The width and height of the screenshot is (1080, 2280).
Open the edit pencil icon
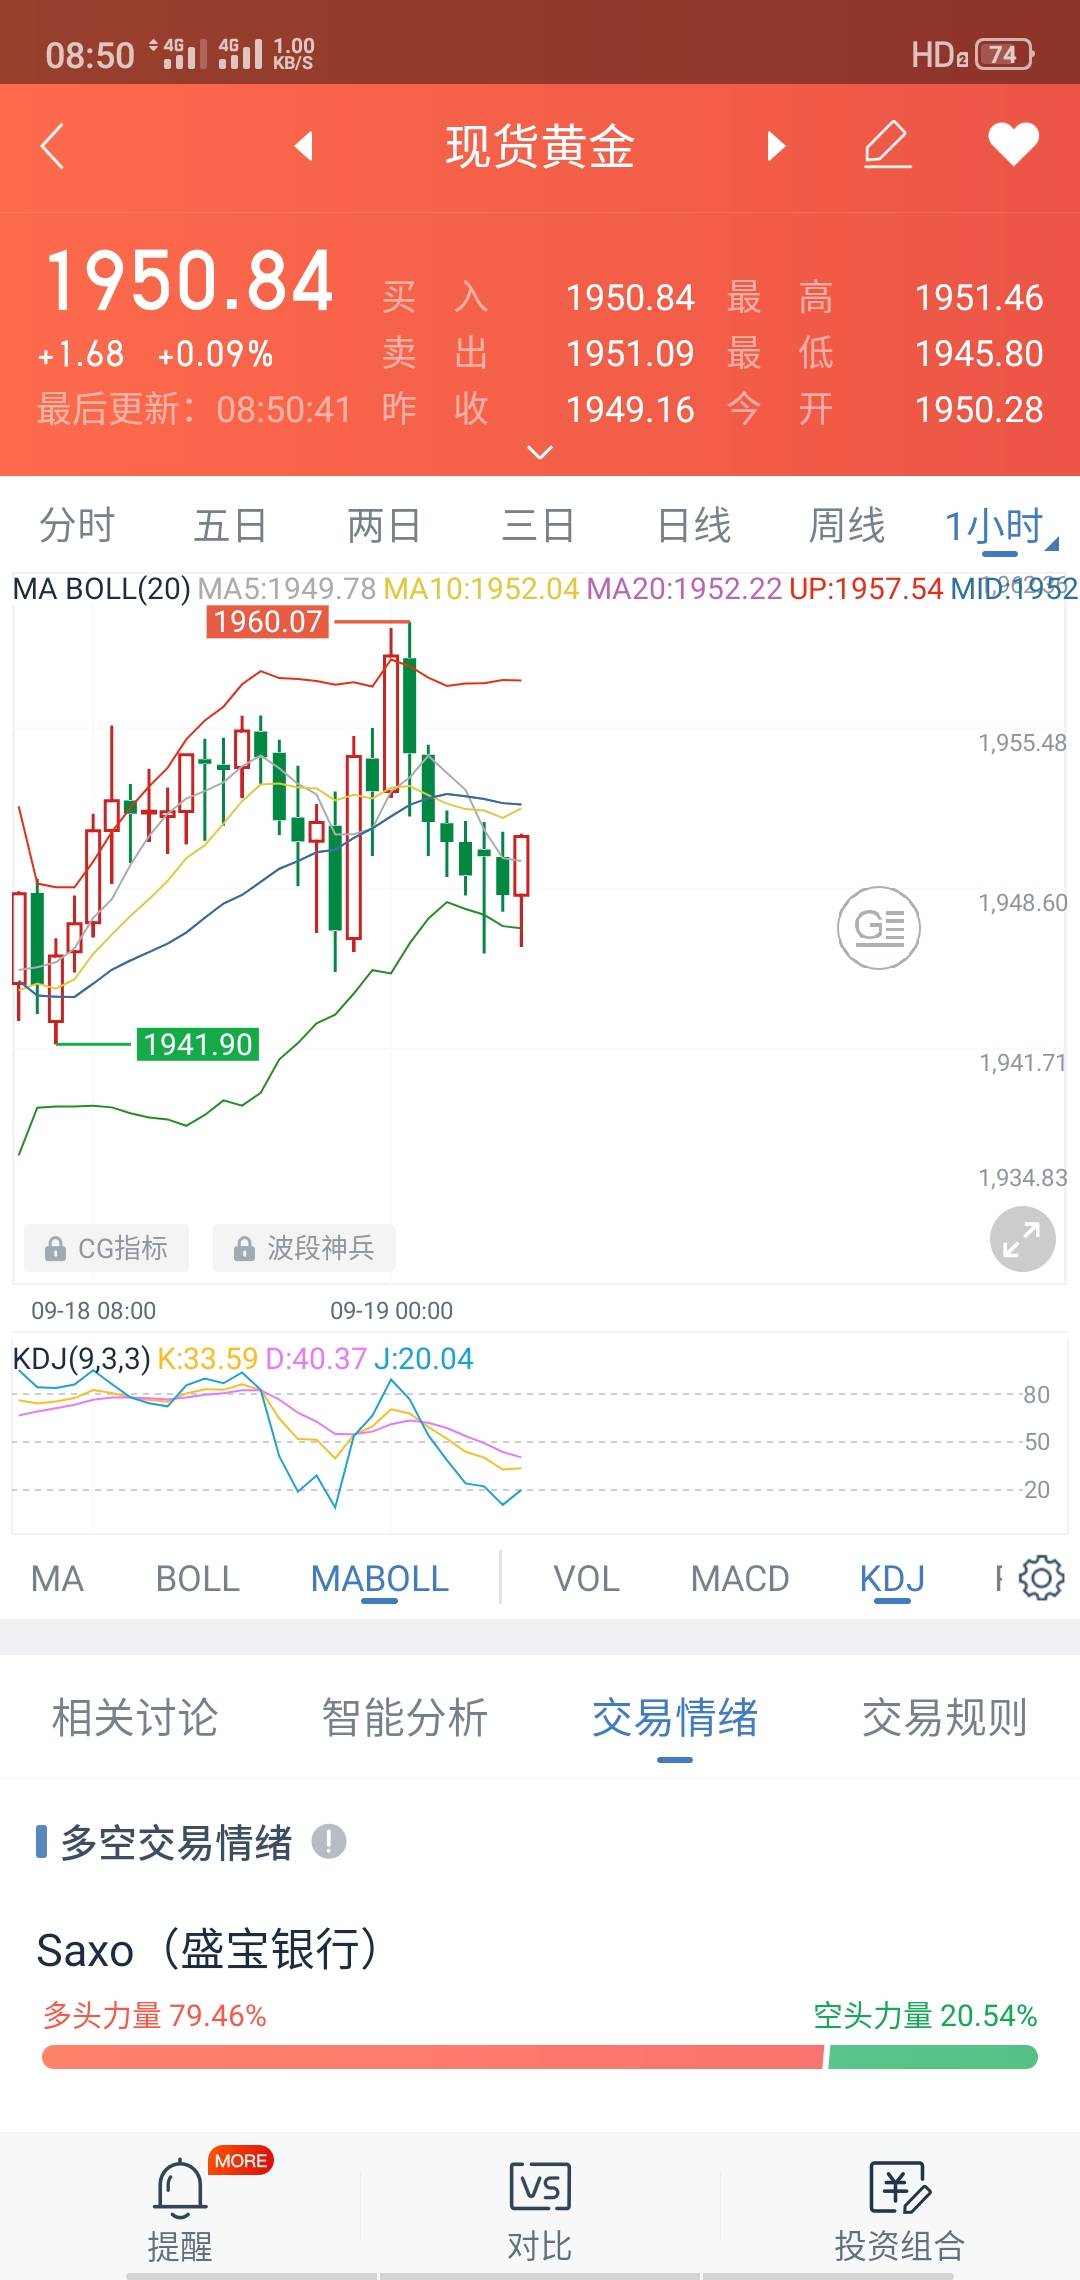pos(887,146)
